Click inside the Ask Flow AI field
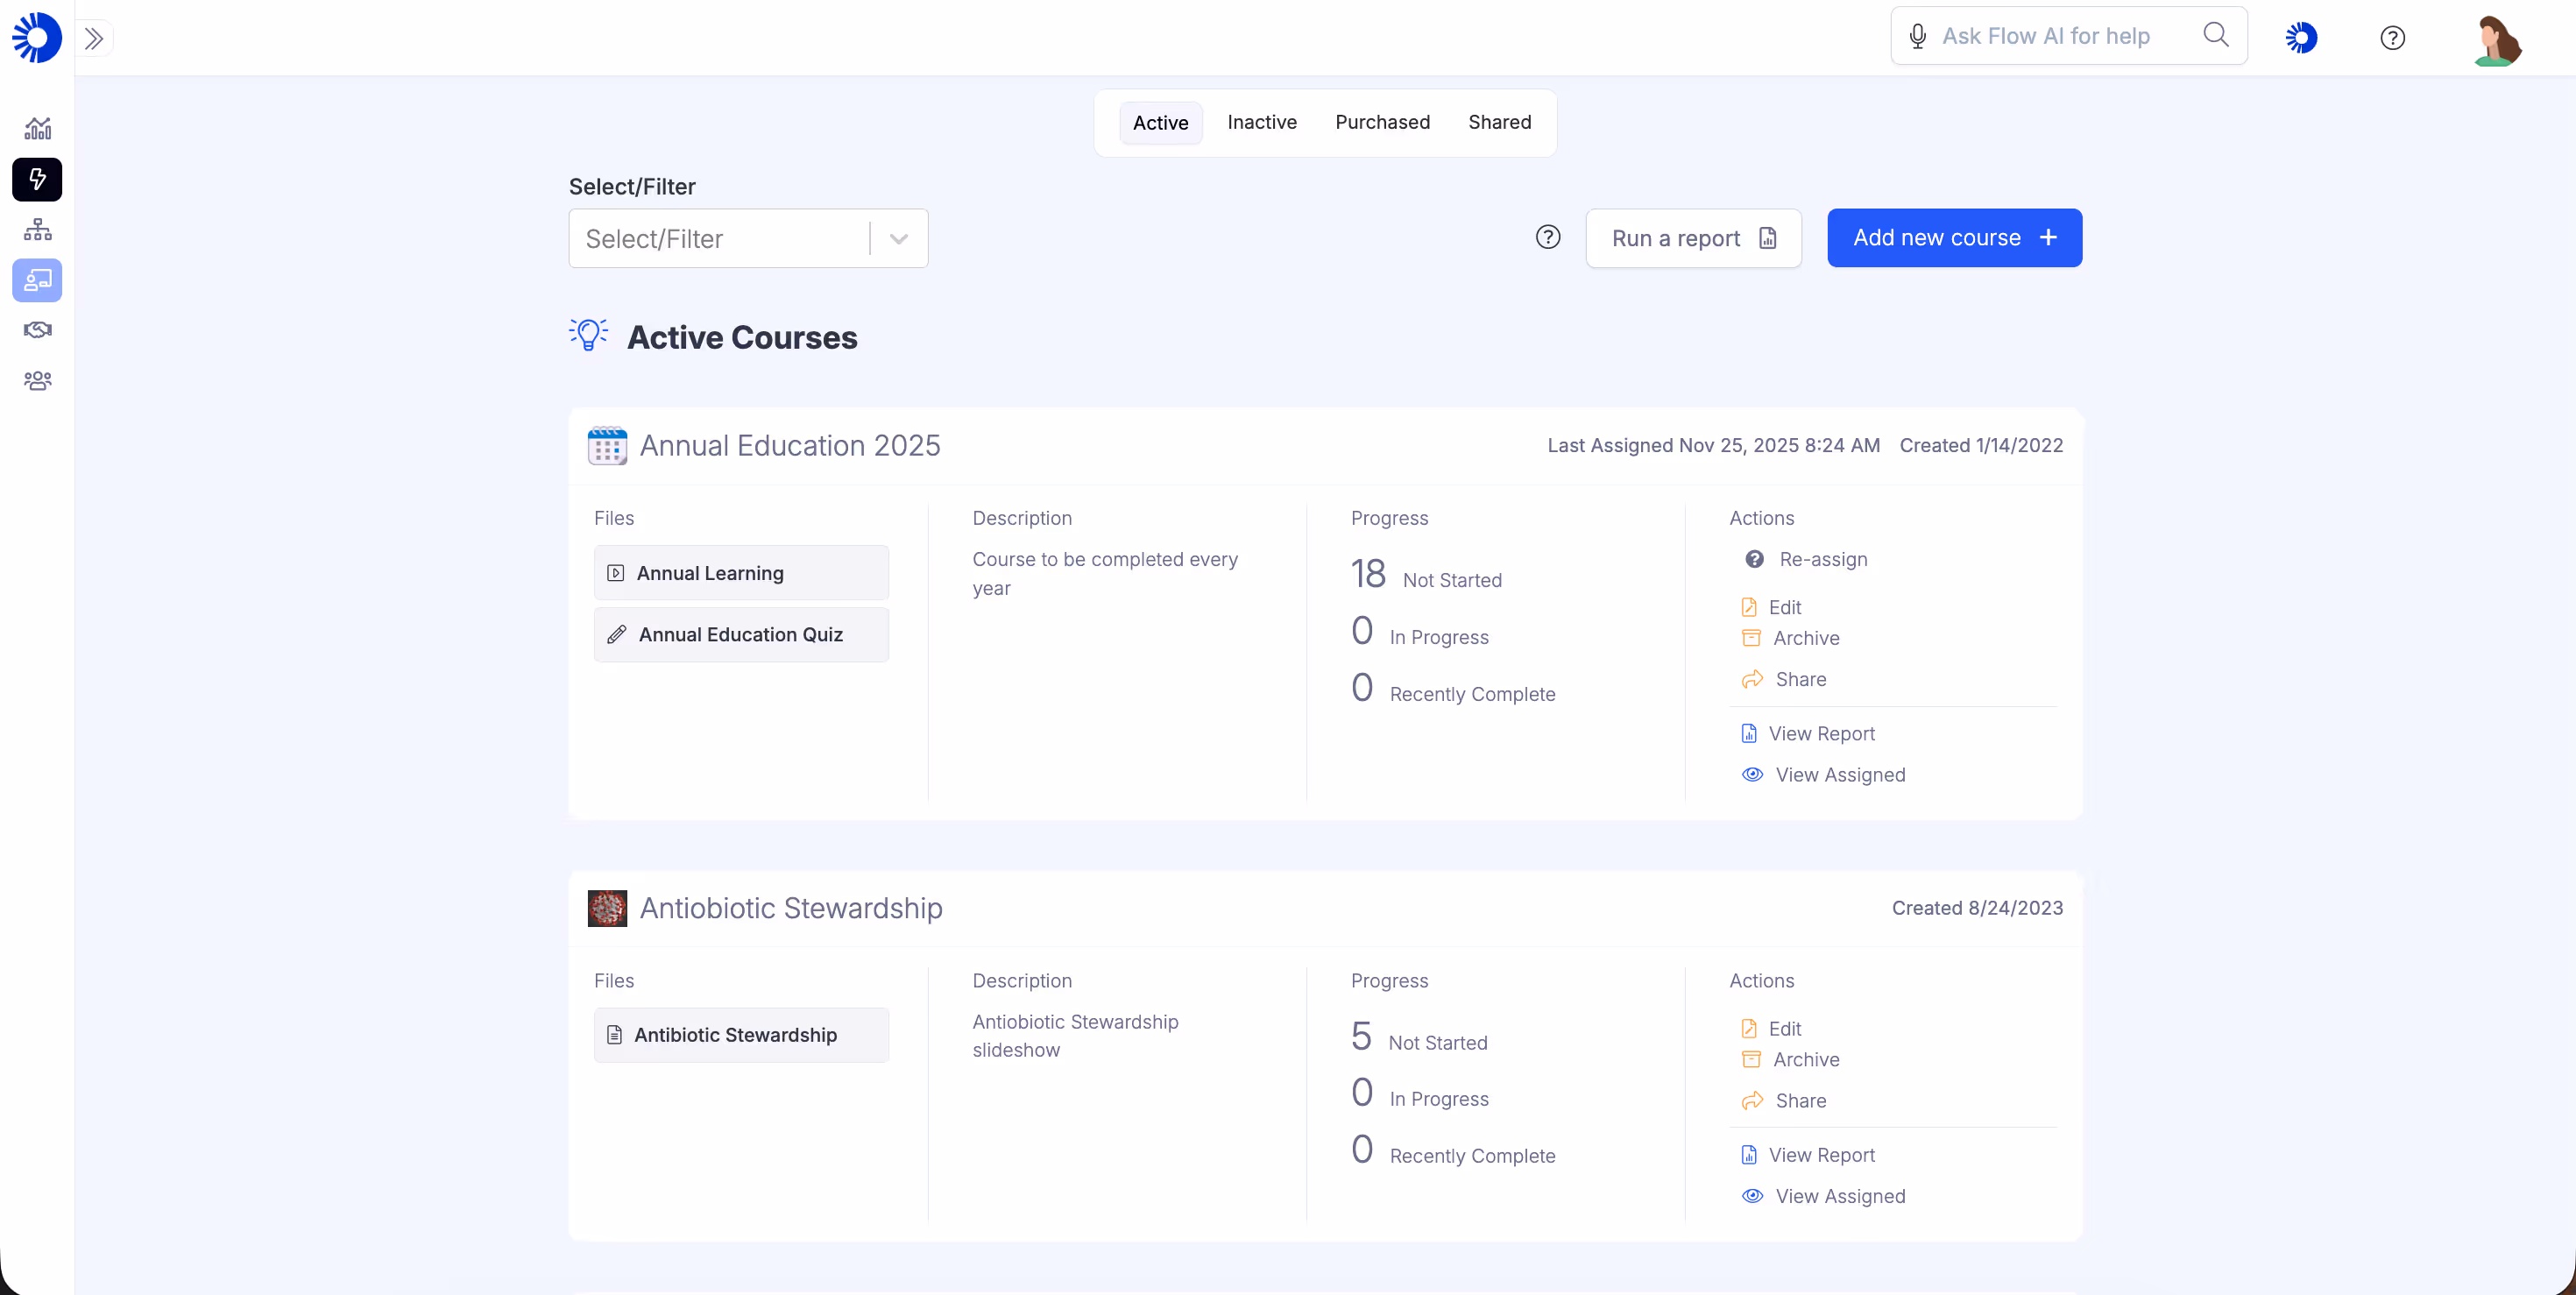Image resolution: width=2576 pixels, height=1295 pixels. (2060, 35)
